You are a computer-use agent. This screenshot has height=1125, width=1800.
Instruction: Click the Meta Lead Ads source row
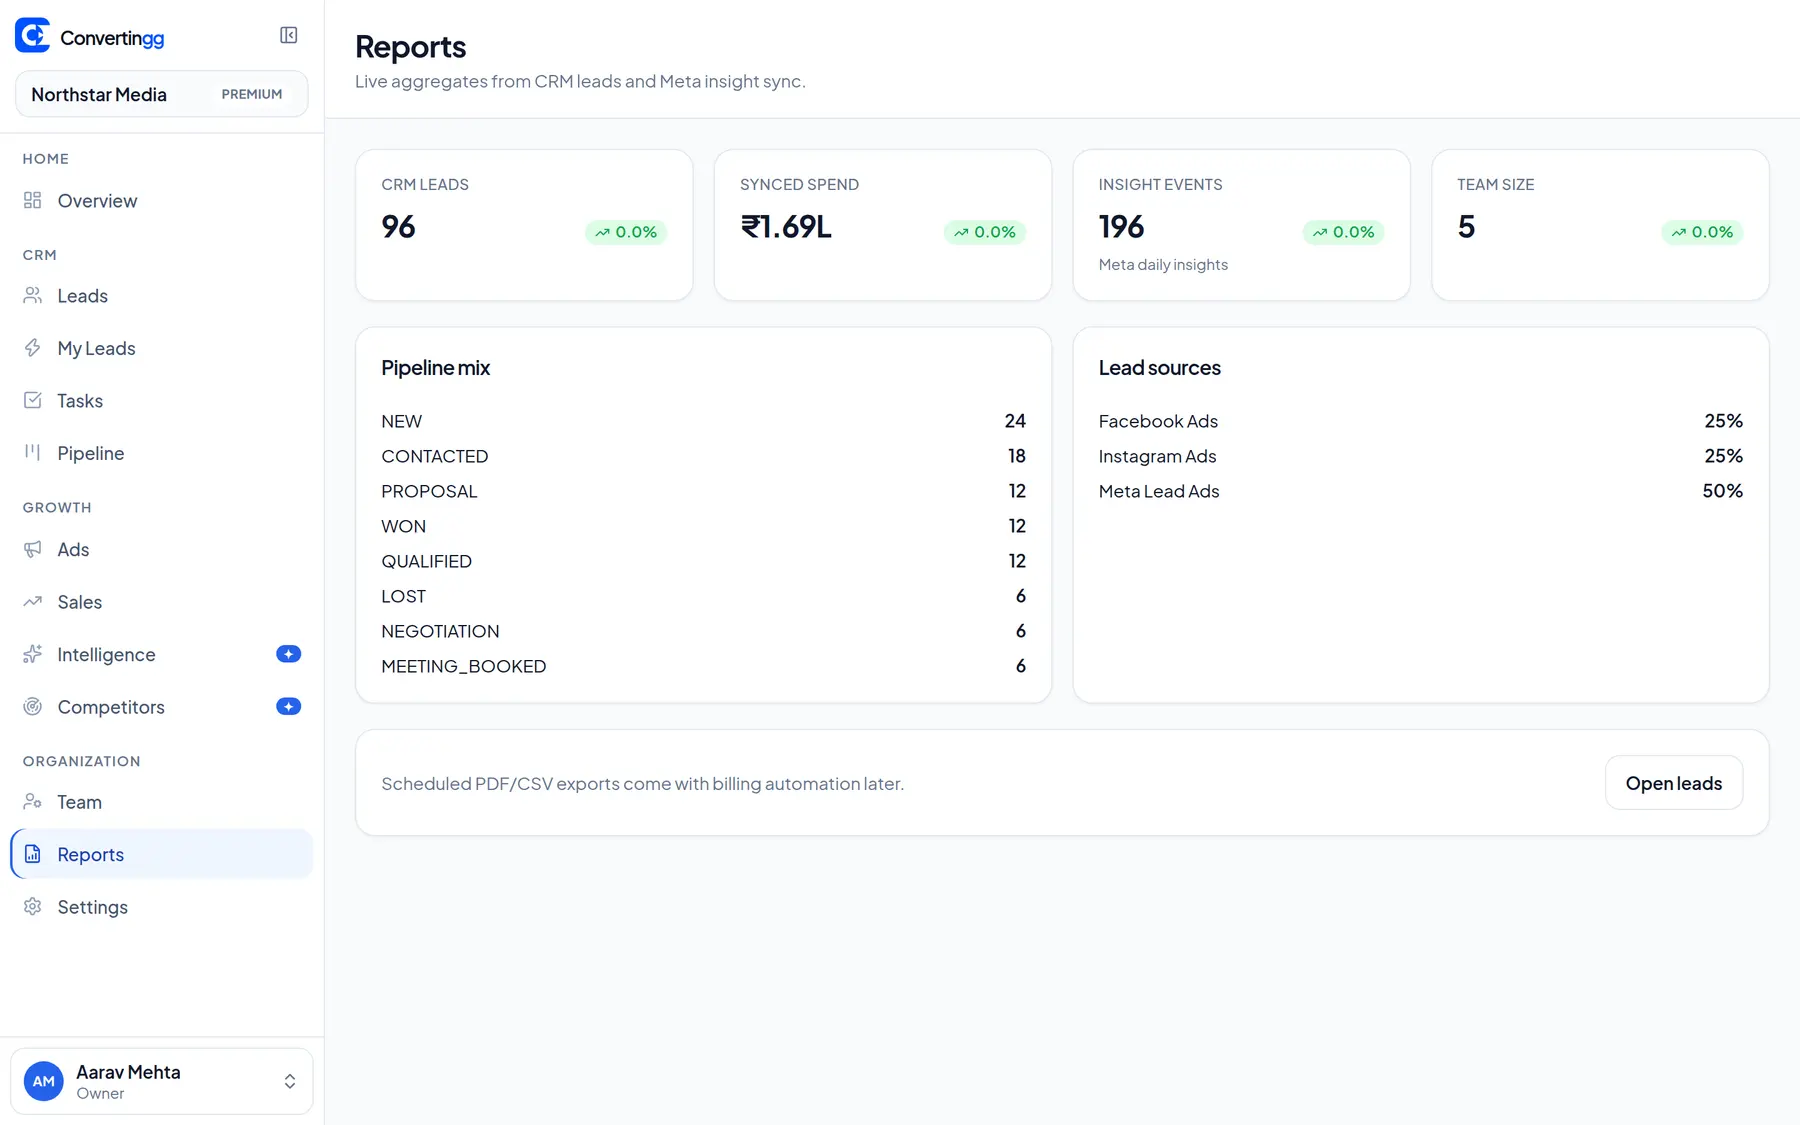[1420, 491]
